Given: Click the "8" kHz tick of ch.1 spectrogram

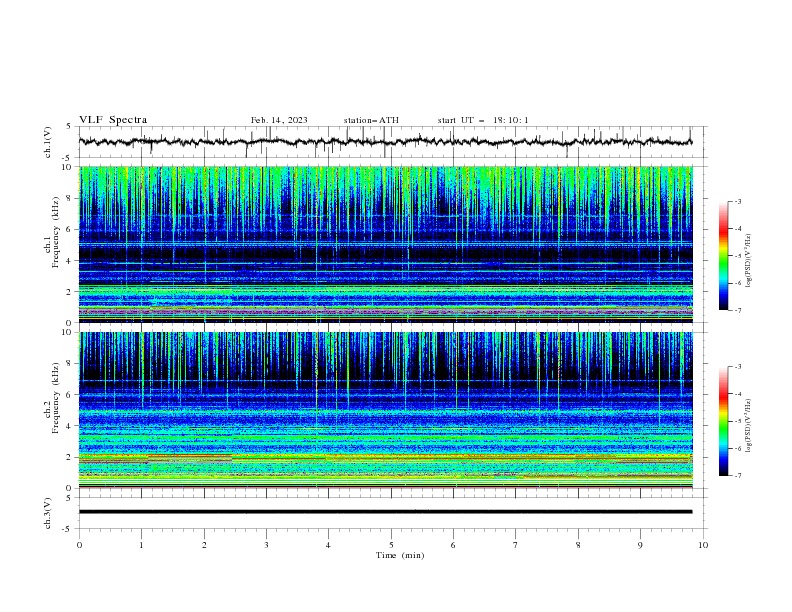Looking at the screenshot, I should click(x=71, y=198).
